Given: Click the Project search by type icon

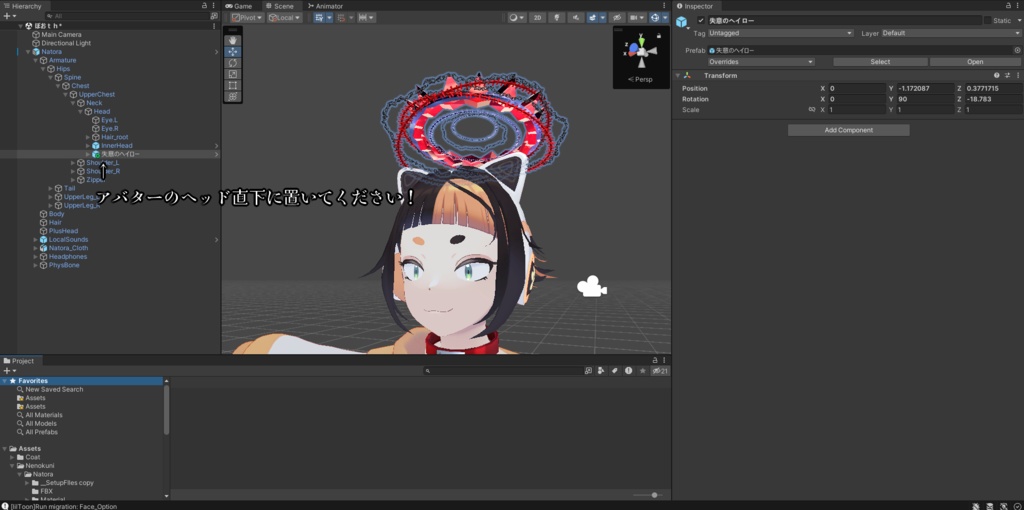Looking at the screenshot, I should [x=601, y=370].
